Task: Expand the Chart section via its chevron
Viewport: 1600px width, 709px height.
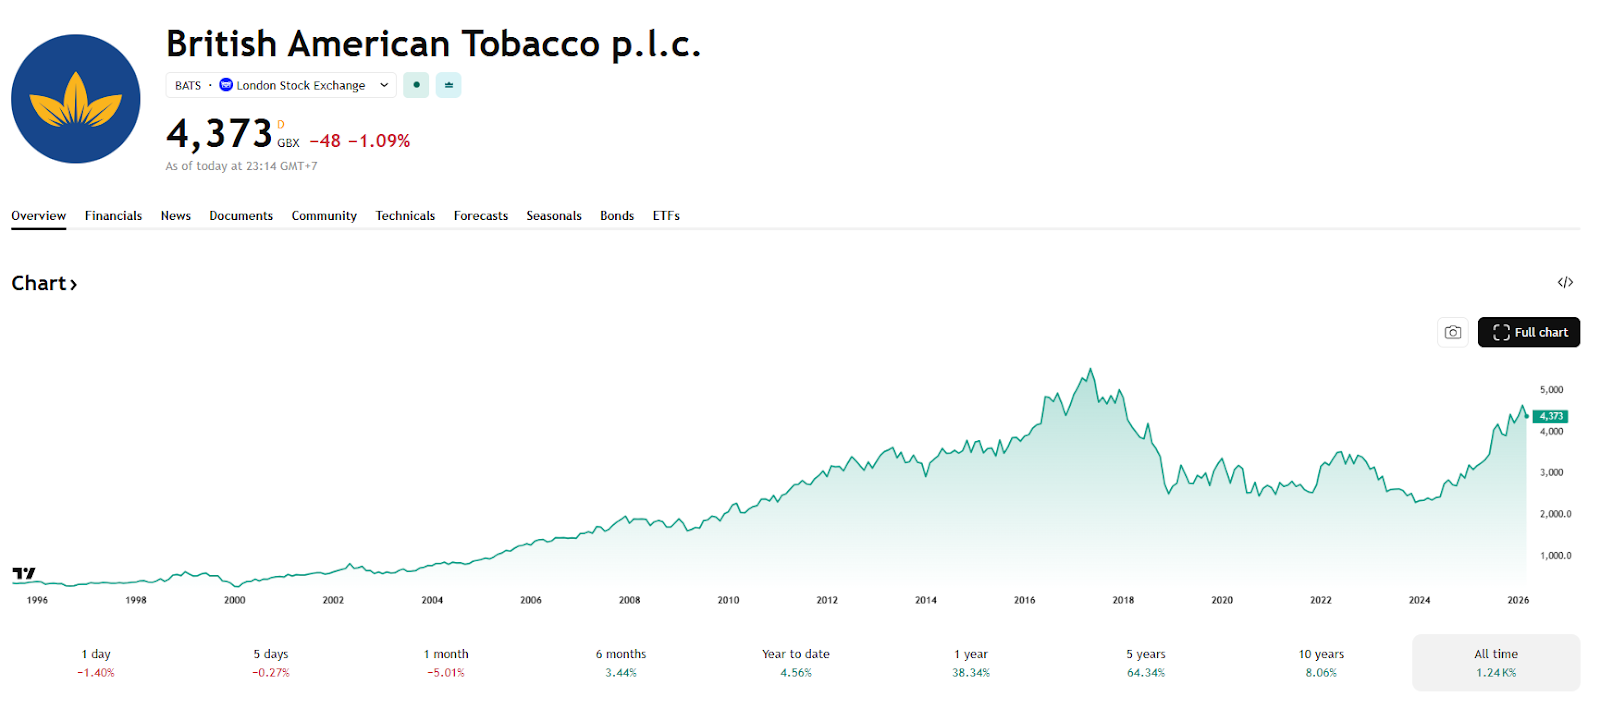Action: pyautogui.click(x=73, y=283)
